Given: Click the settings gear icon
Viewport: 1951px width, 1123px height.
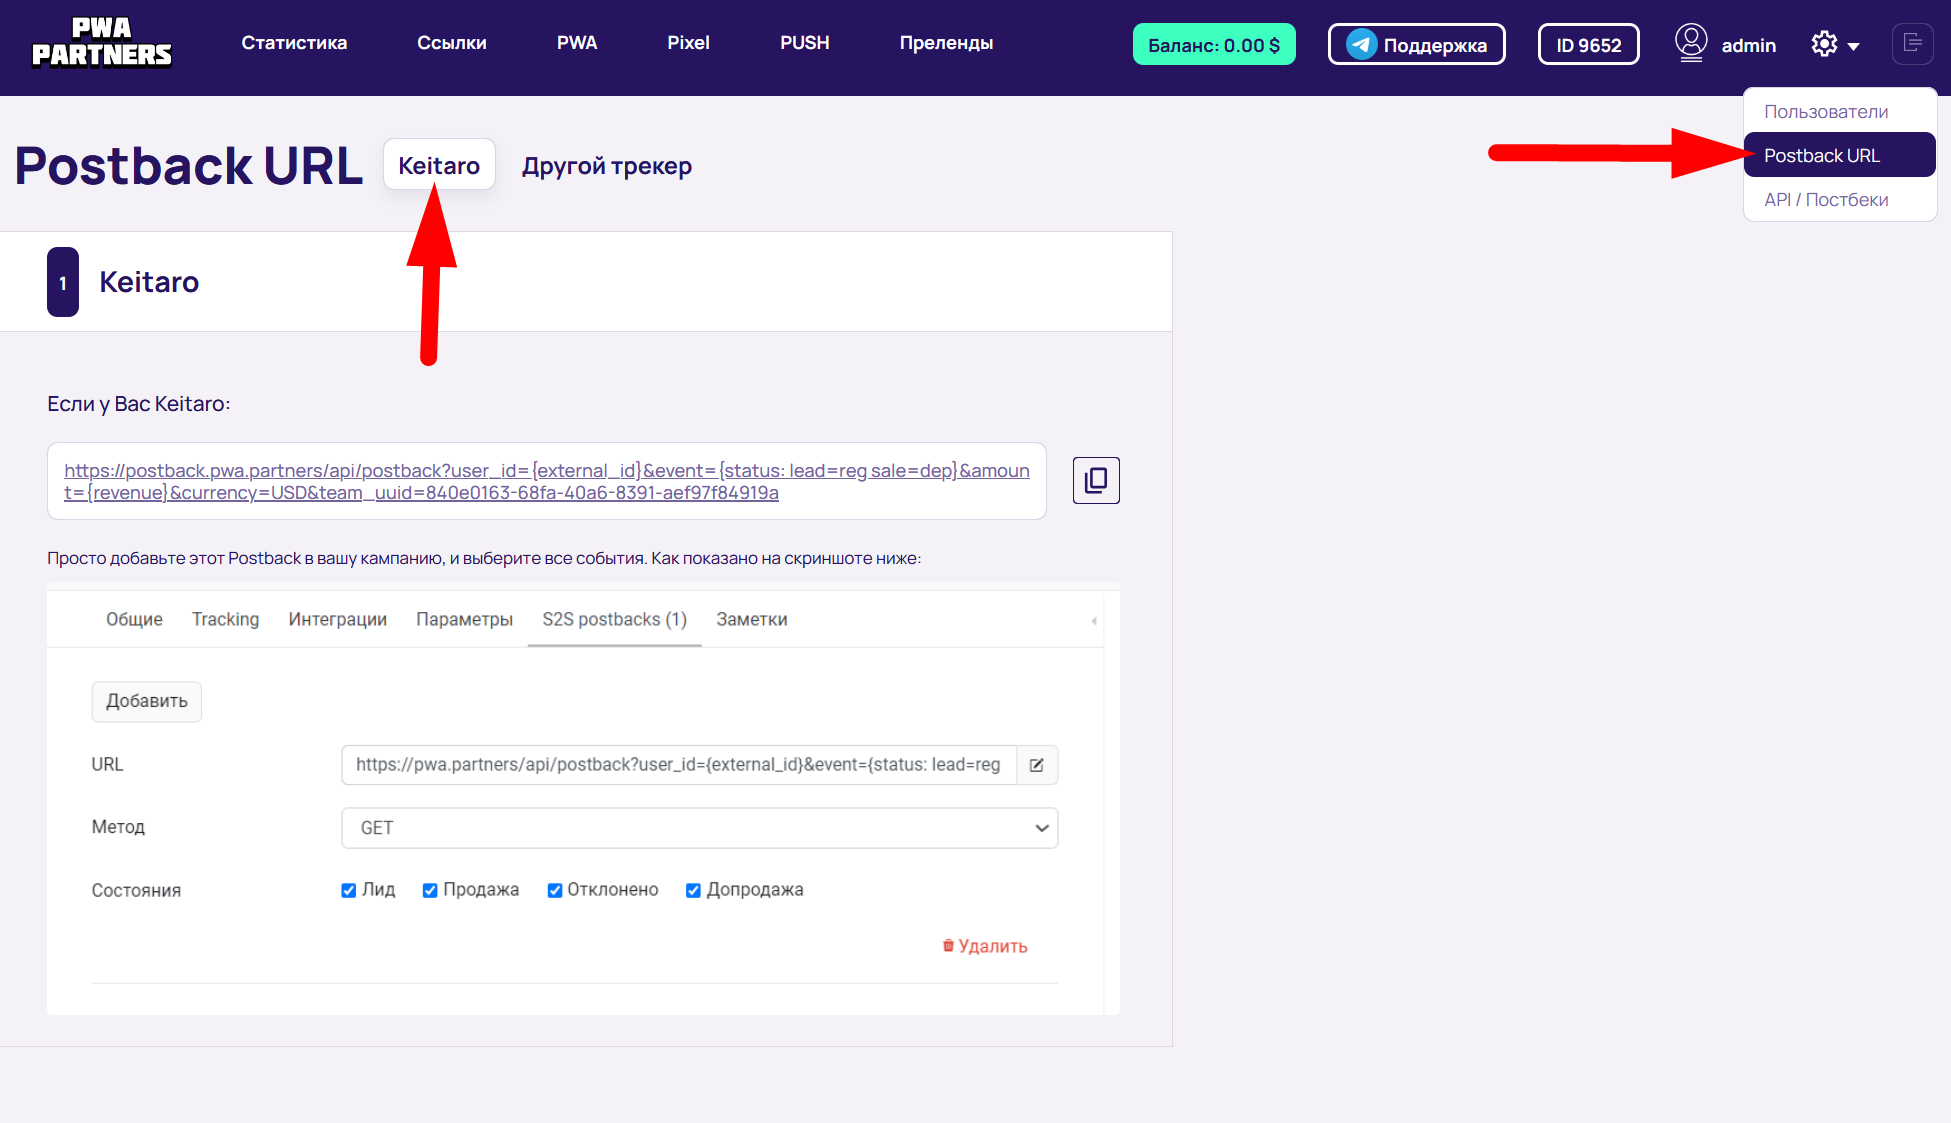Looking at the screenshot, I should point(1824,44).
